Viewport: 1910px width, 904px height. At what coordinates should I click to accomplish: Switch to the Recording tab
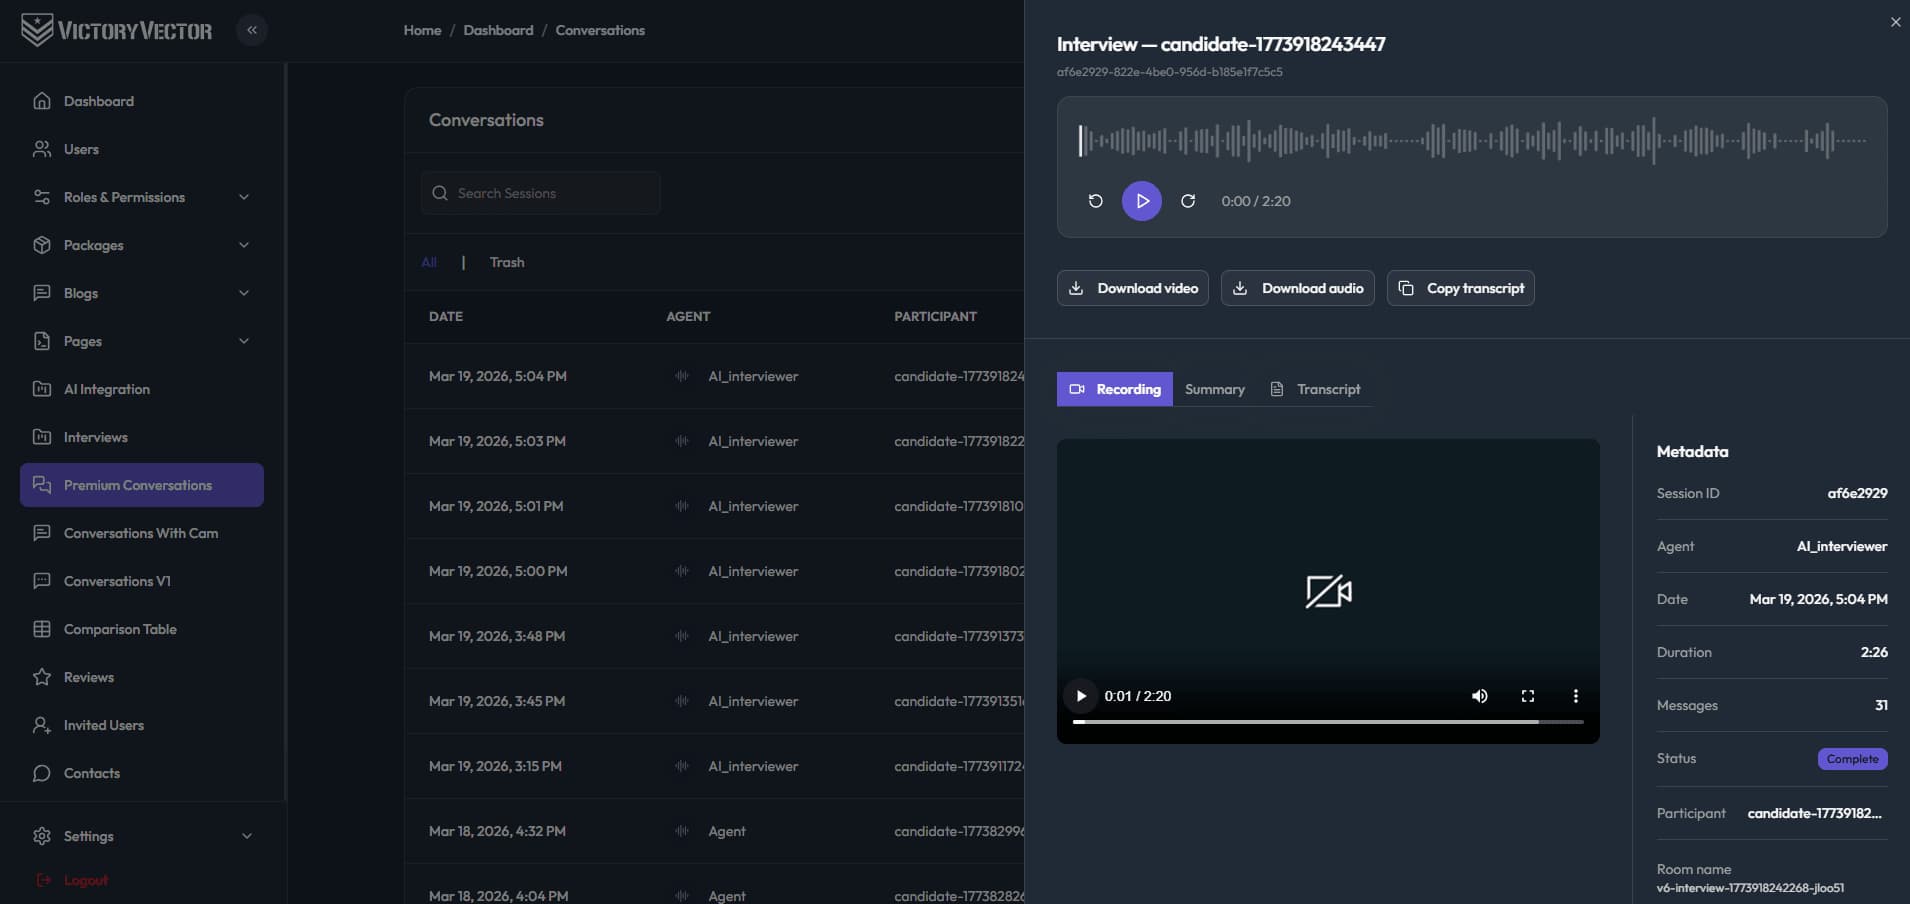click(x=1115, y=389)
